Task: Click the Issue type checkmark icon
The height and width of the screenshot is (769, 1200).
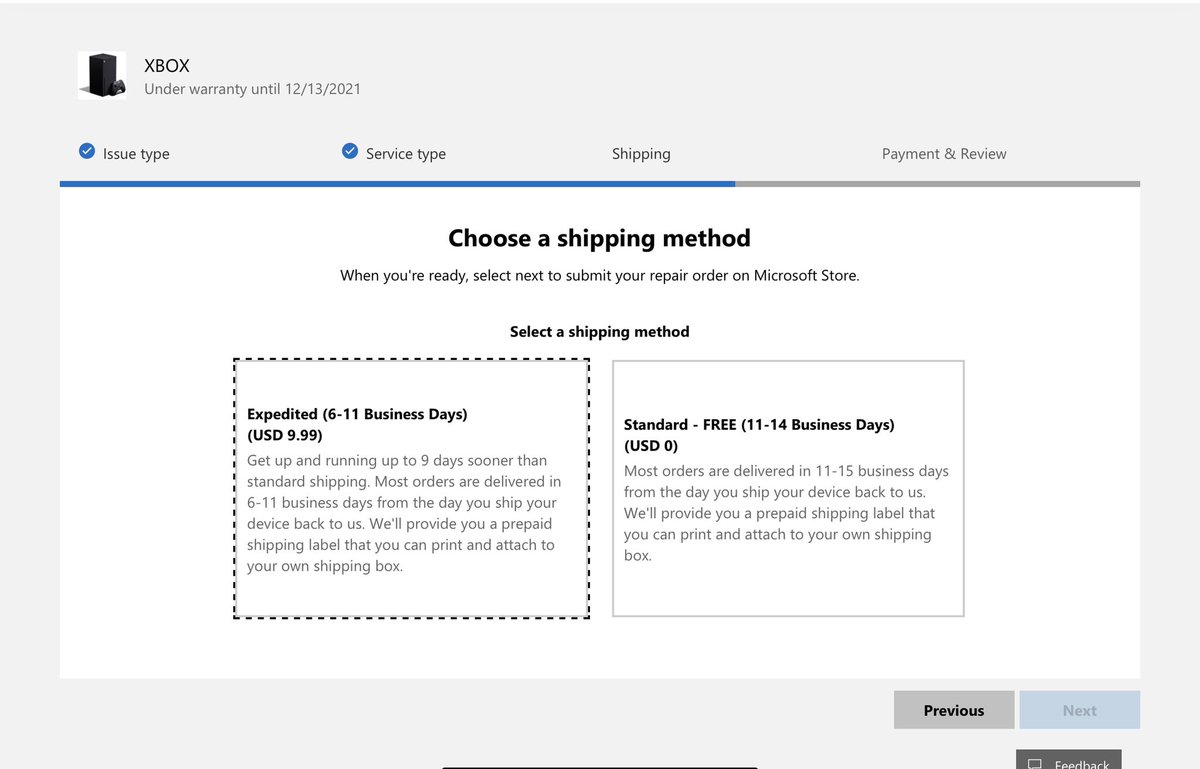Action: click(87, 152)
